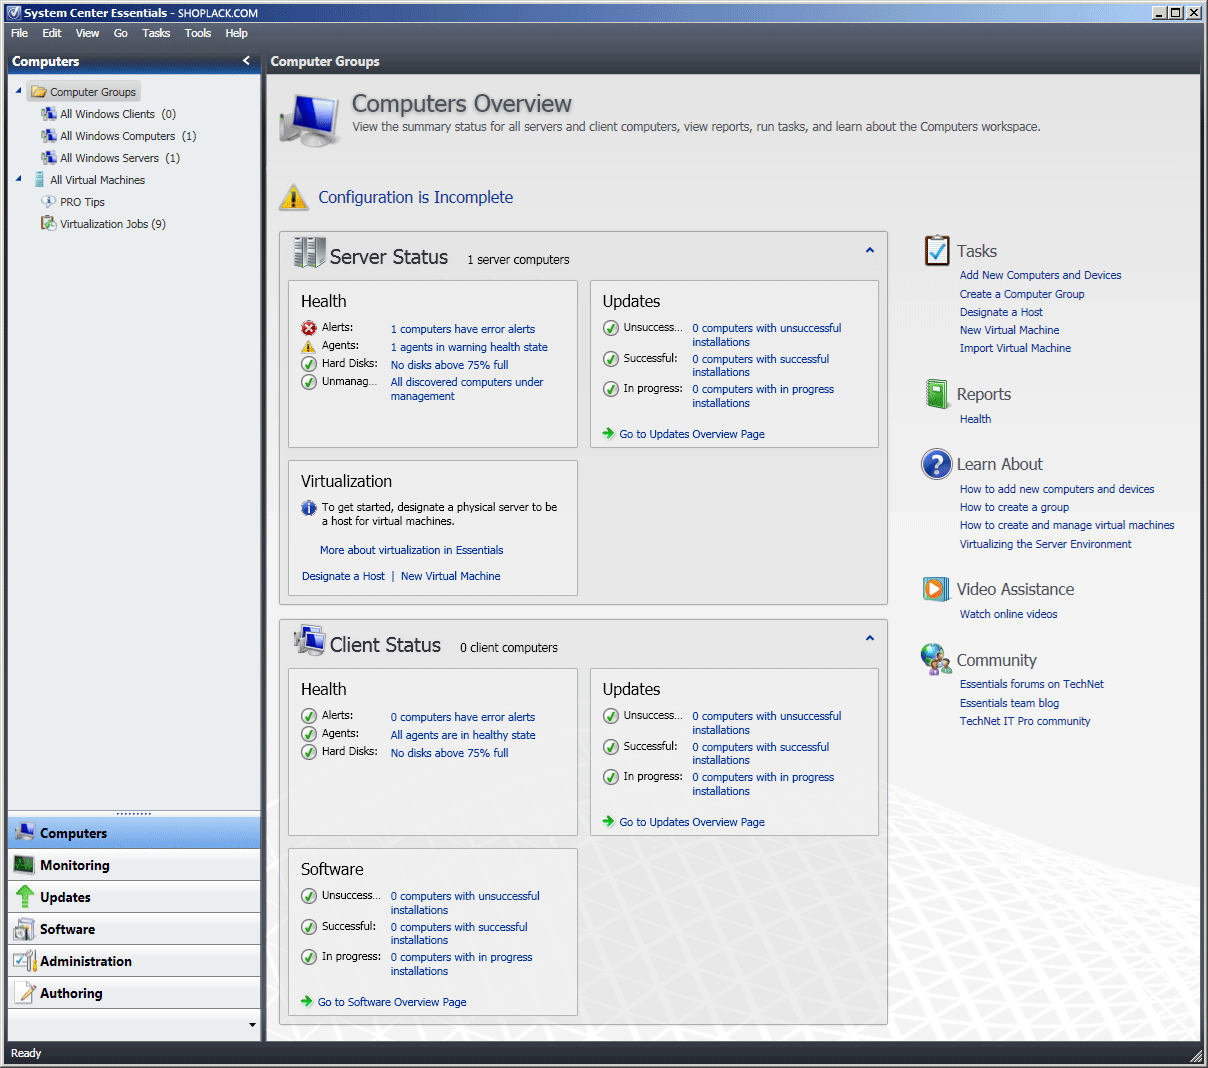Open PRO Tips node
The width and height of the screenshot is (1208, 1068).
(x=82, y=202)
